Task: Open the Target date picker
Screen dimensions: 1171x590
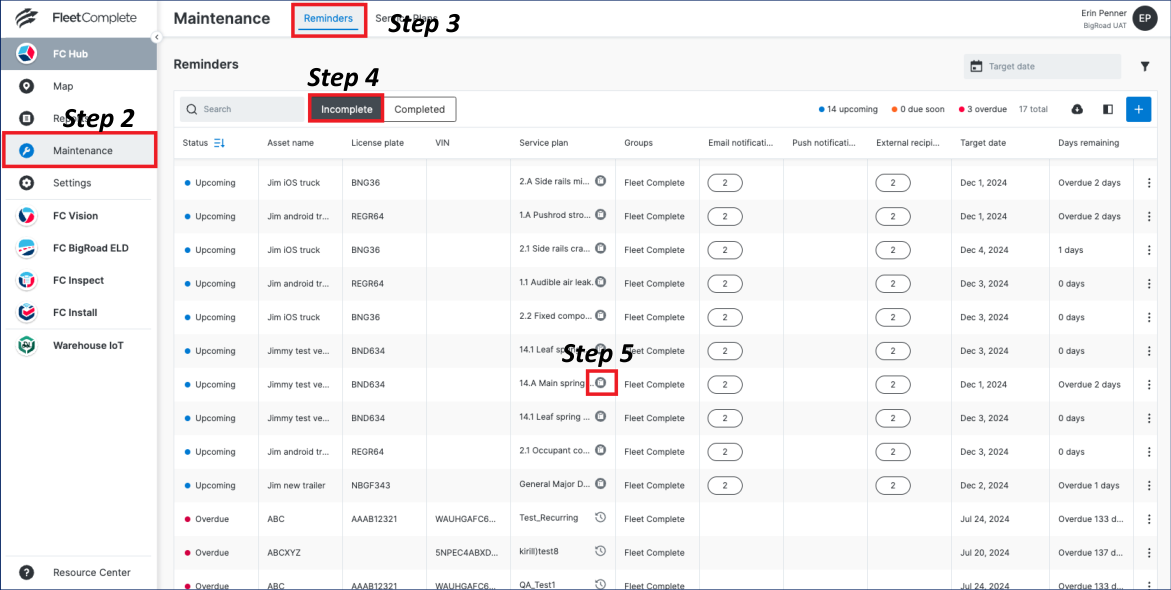Action: tap(1041, 65)
